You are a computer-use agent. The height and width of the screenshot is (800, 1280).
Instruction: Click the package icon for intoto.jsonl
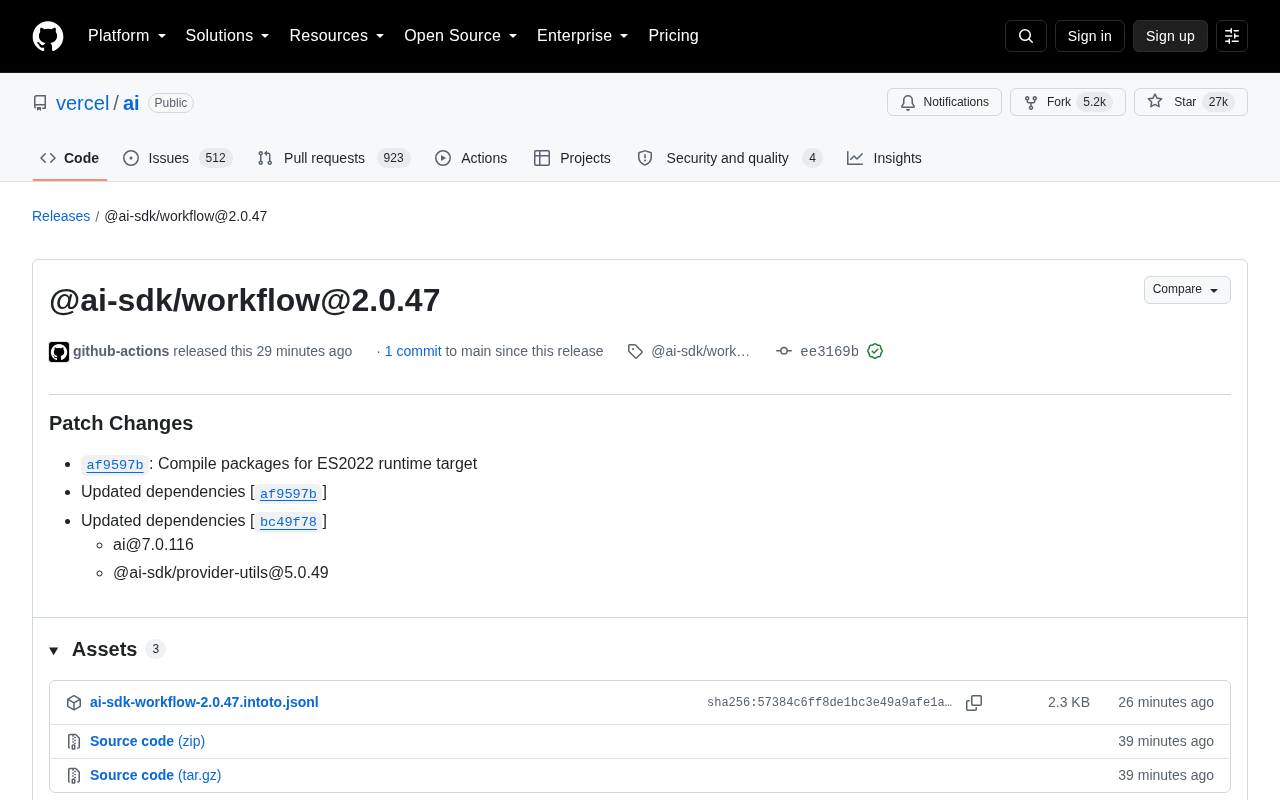[74, 703]
